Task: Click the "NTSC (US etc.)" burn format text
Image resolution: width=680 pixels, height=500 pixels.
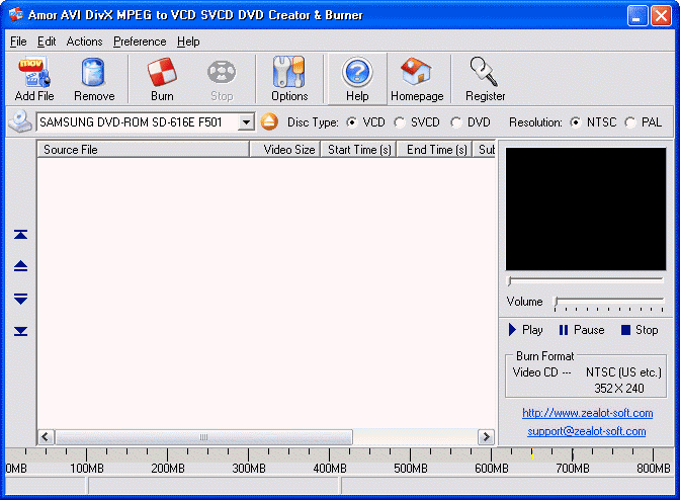Action: point(624,372)
